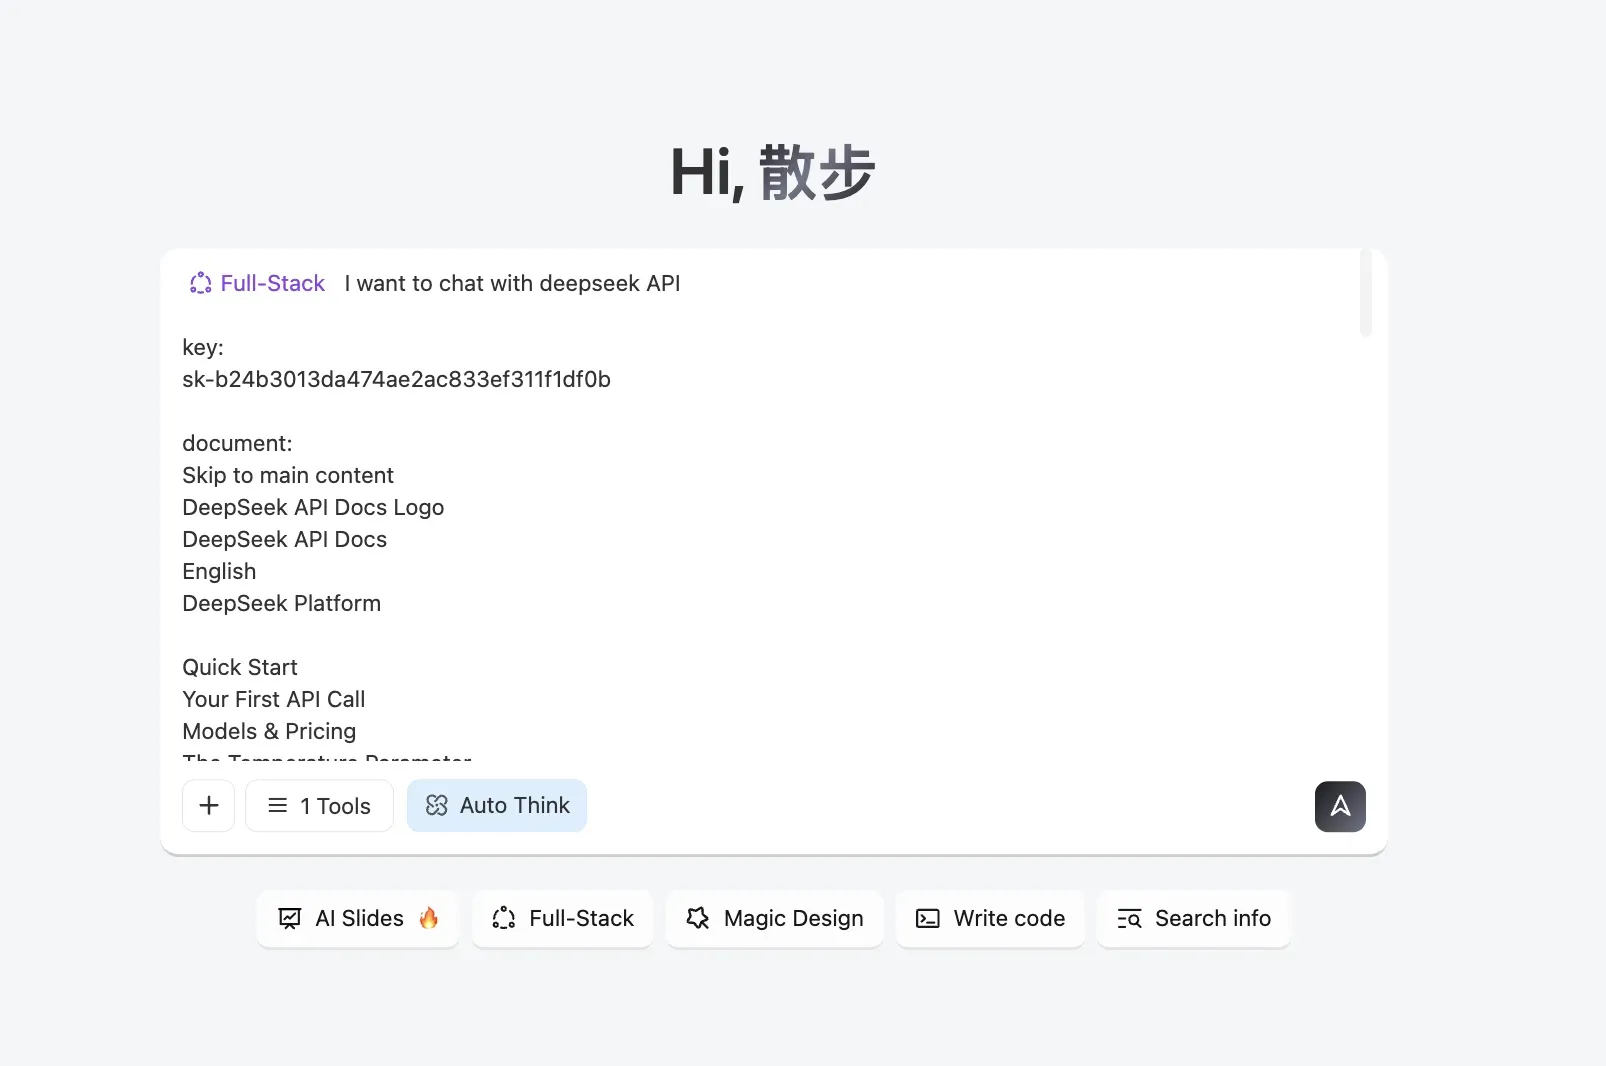1606x1066 pixels.
Task: Click the 'Models & Pricing' line
Action: coord(269,732)
